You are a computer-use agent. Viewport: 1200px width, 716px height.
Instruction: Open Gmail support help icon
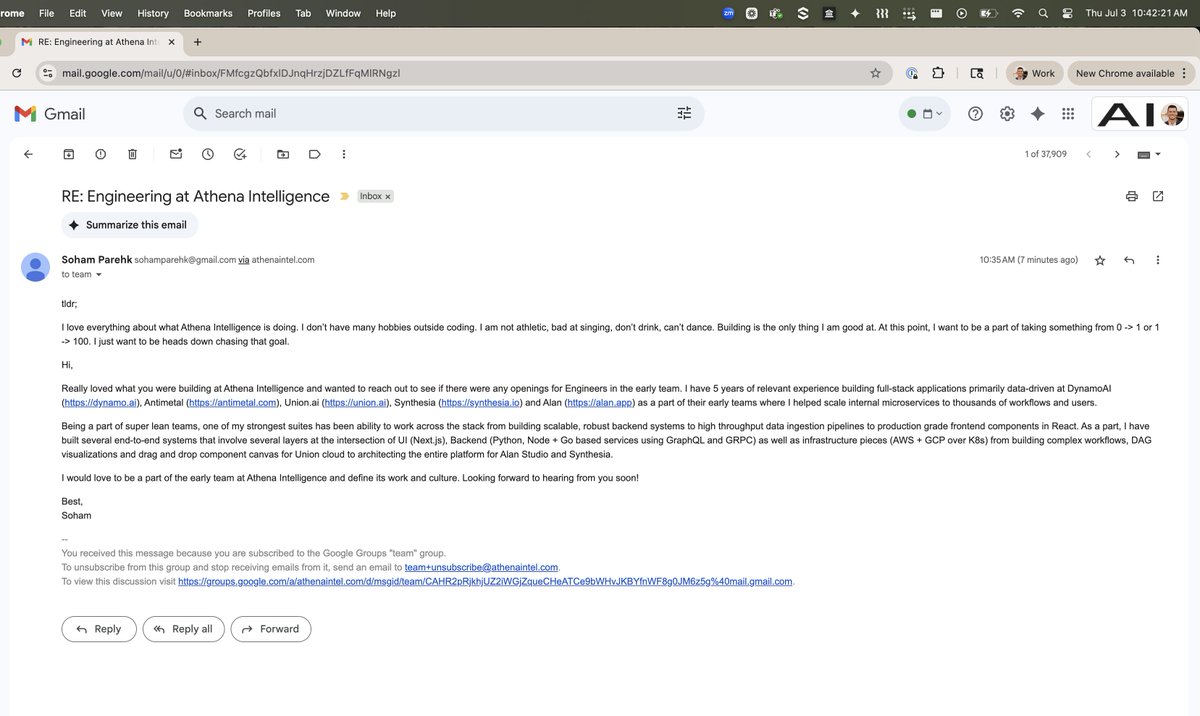point(976,114)
